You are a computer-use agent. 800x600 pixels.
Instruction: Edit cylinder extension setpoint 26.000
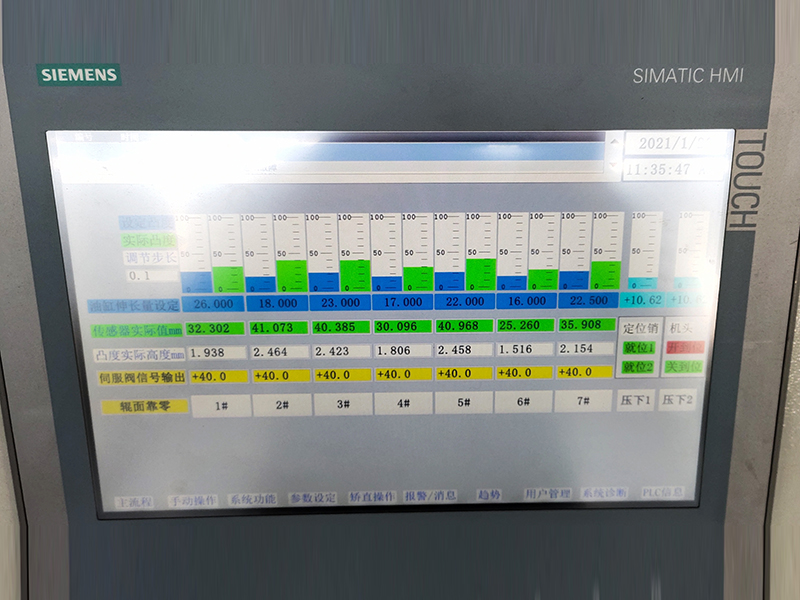tap(214, 303)
